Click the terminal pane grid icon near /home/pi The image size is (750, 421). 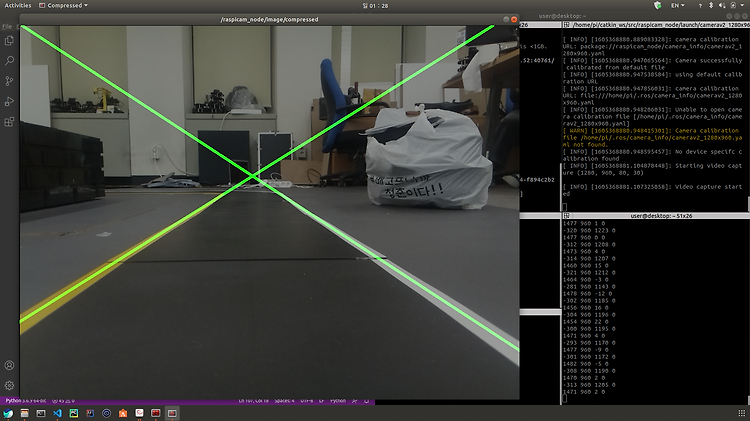566,24
